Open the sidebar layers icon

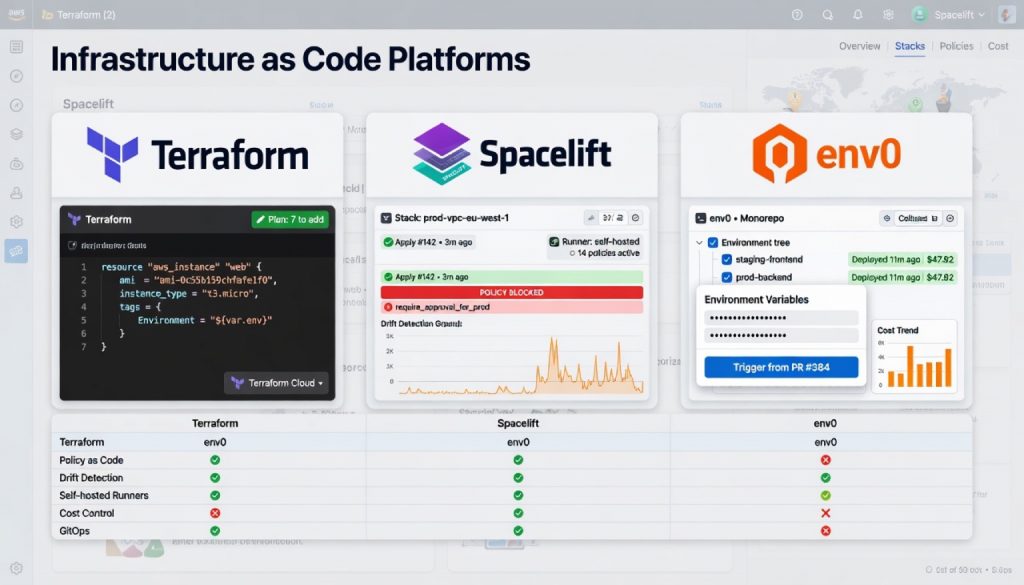pyautogui.click(x=16, y=134)
